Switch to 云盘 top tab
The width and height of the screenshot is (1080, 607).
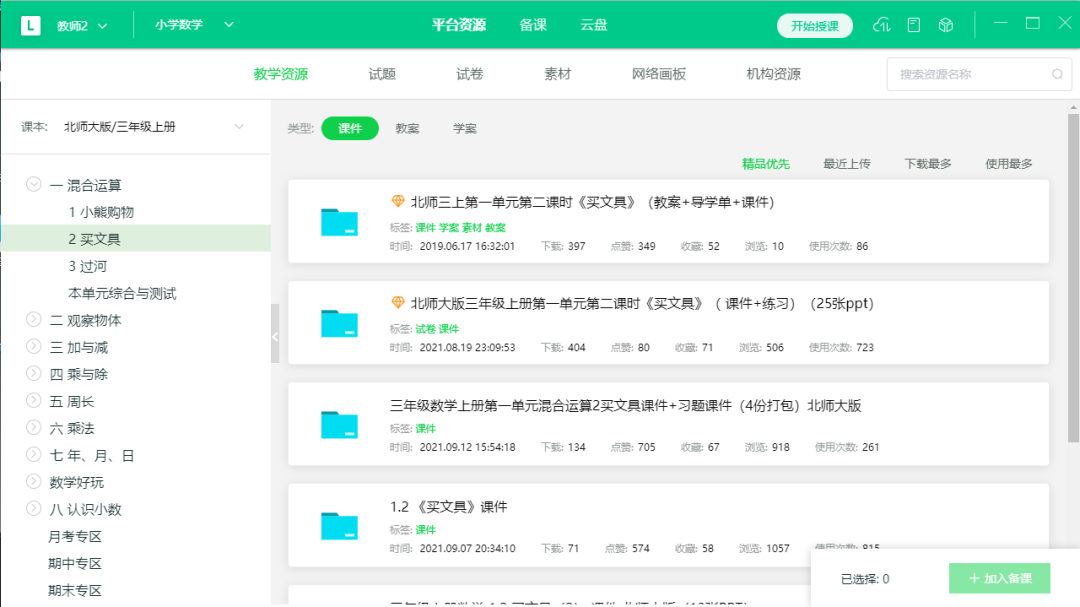[x=594, y=25]
